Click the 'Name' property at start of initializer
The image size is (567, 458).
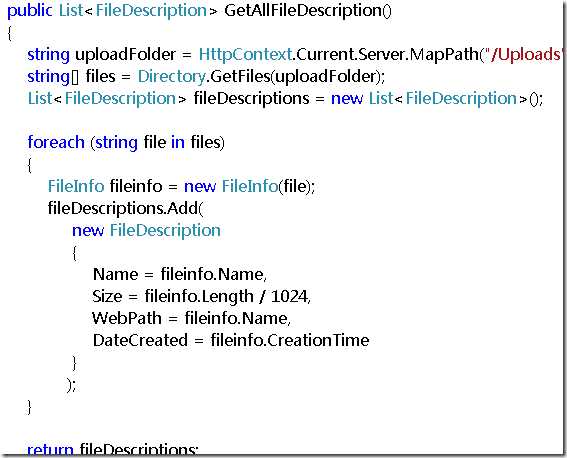115,274
